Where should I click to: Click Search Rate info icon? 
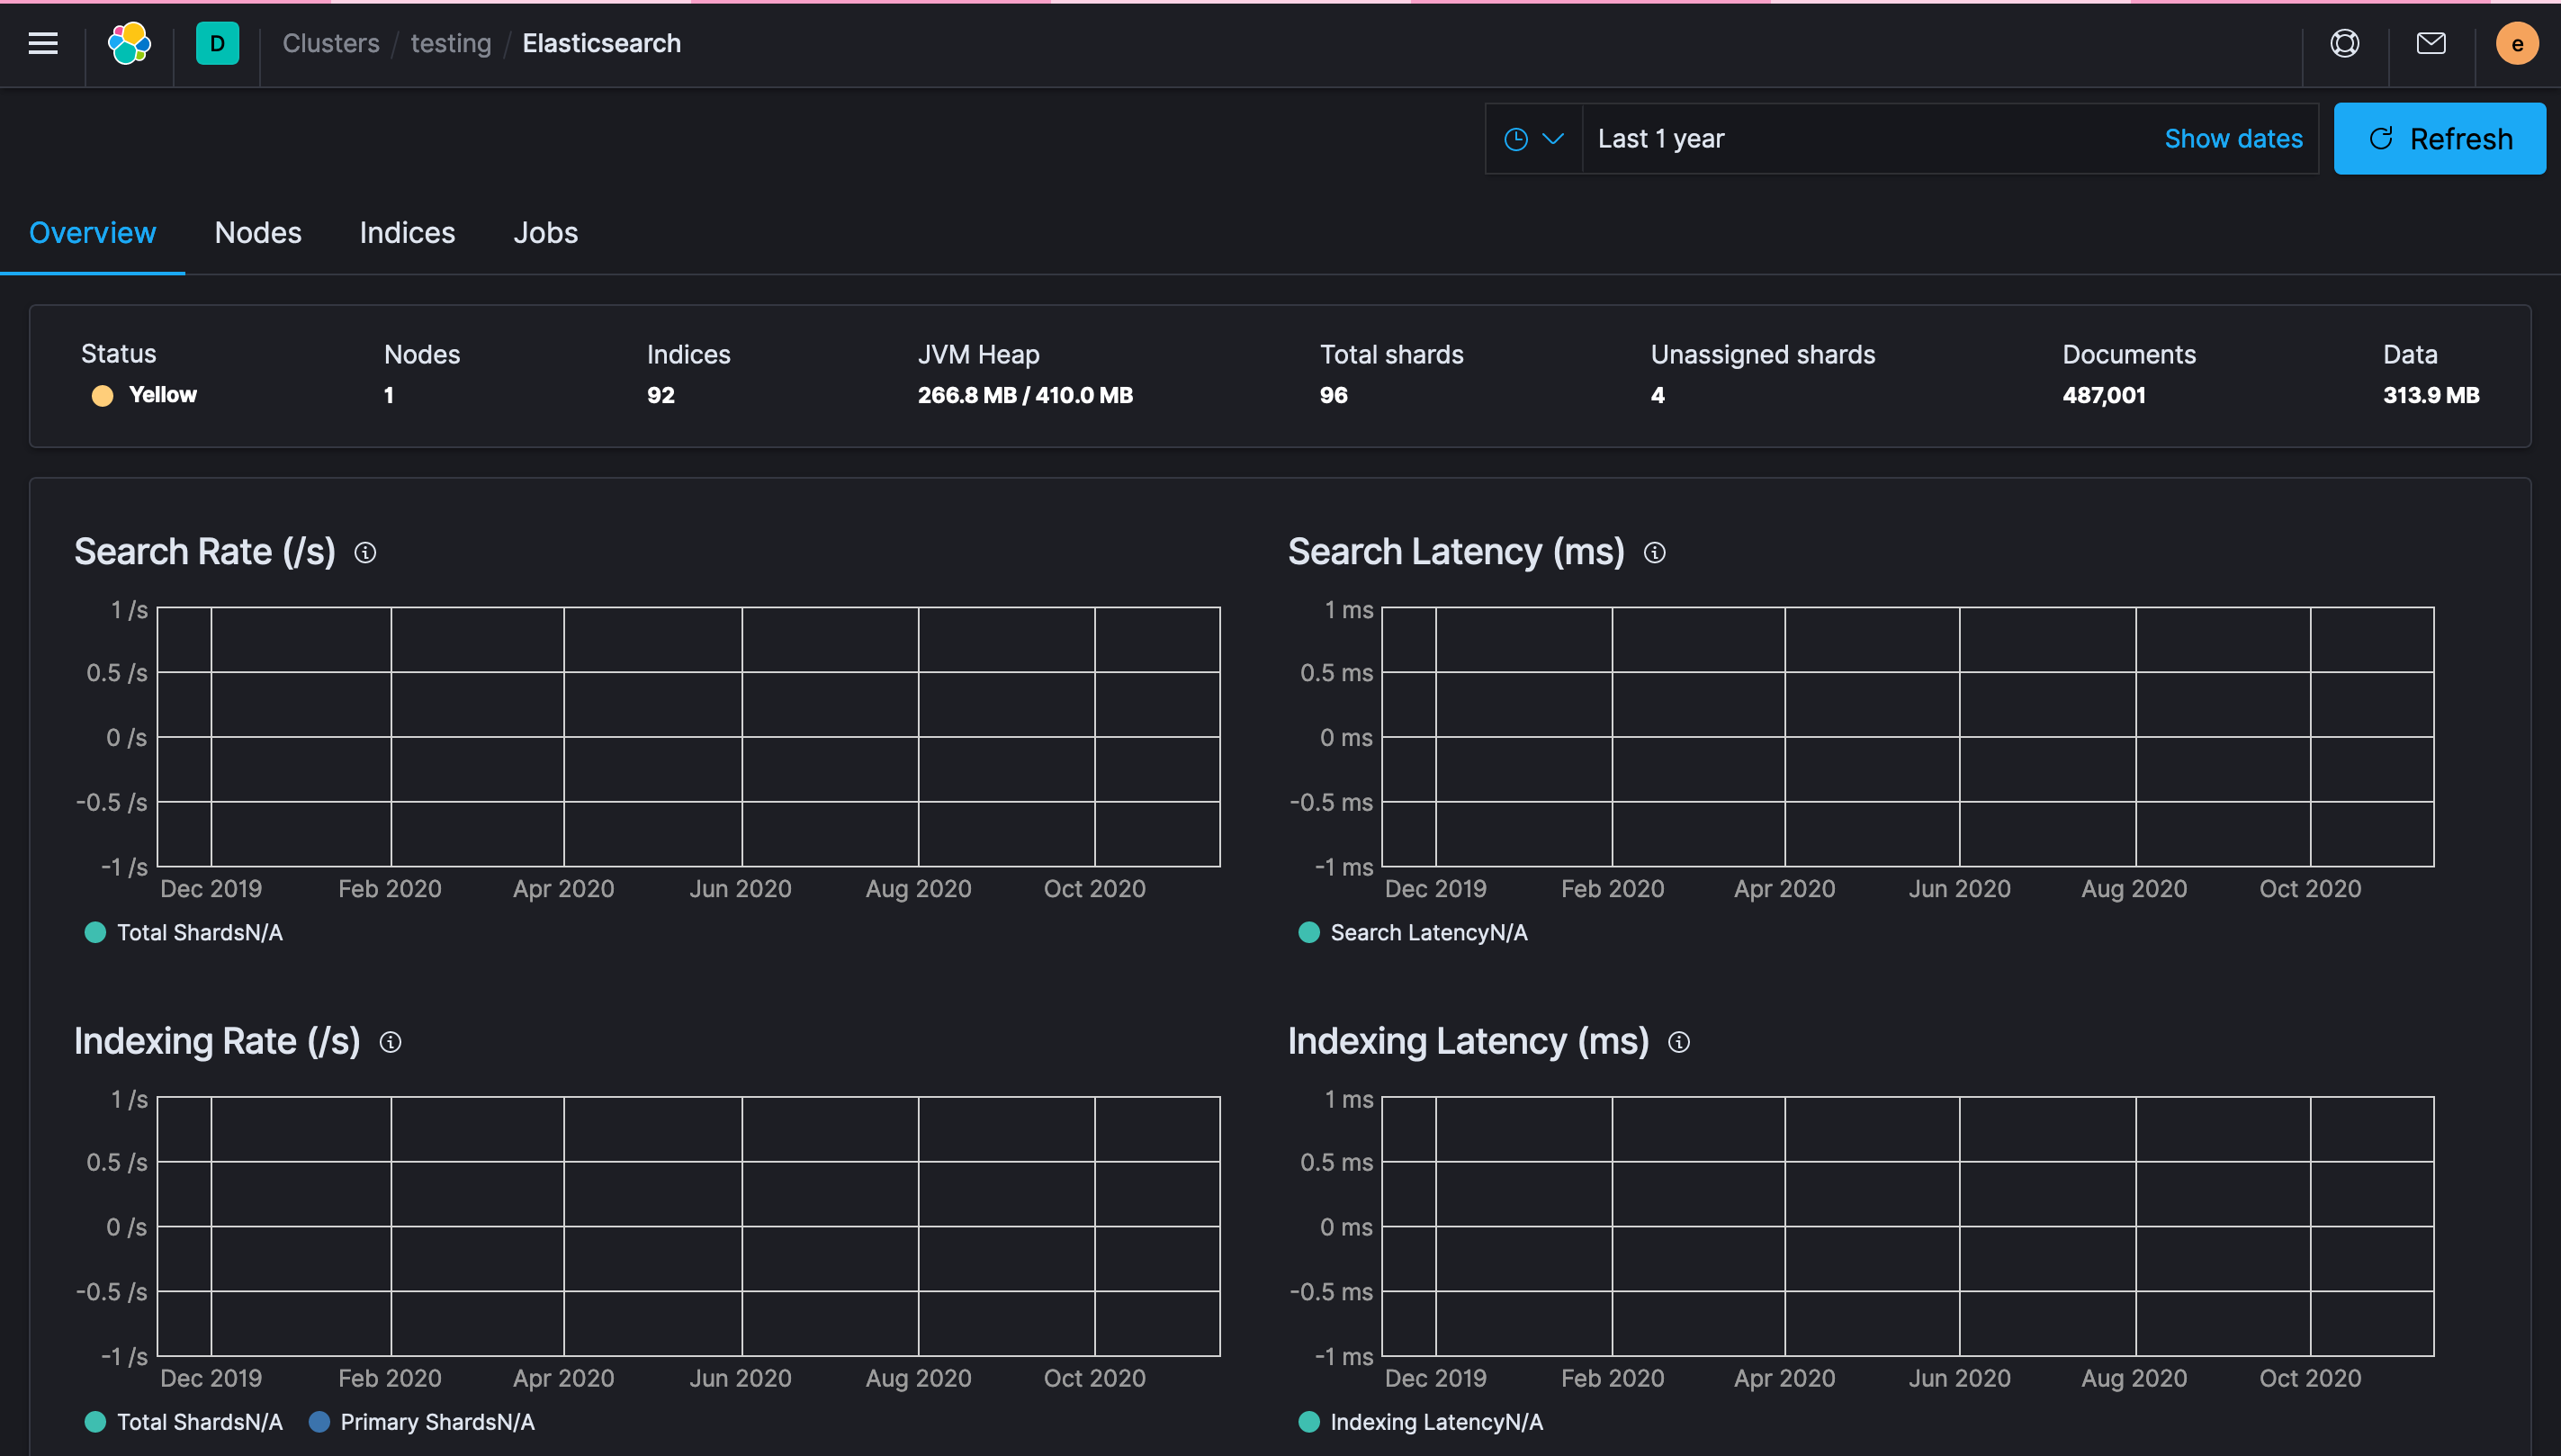[365, 553]
